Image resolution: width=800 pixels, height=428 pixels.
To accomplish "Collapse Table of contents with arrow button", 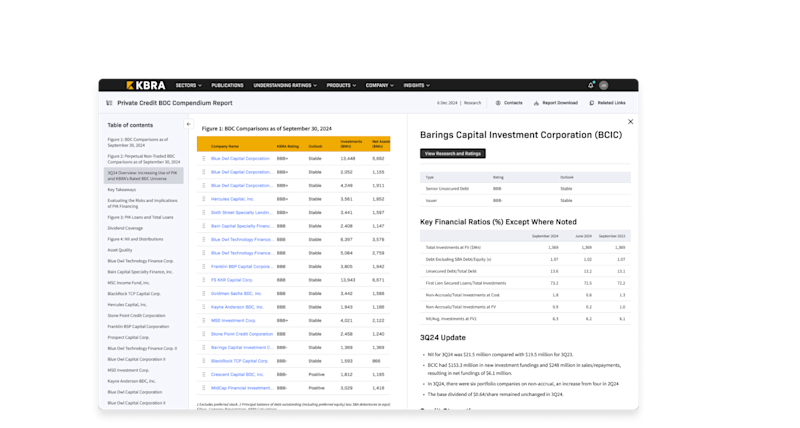I will tap(188, 124).
